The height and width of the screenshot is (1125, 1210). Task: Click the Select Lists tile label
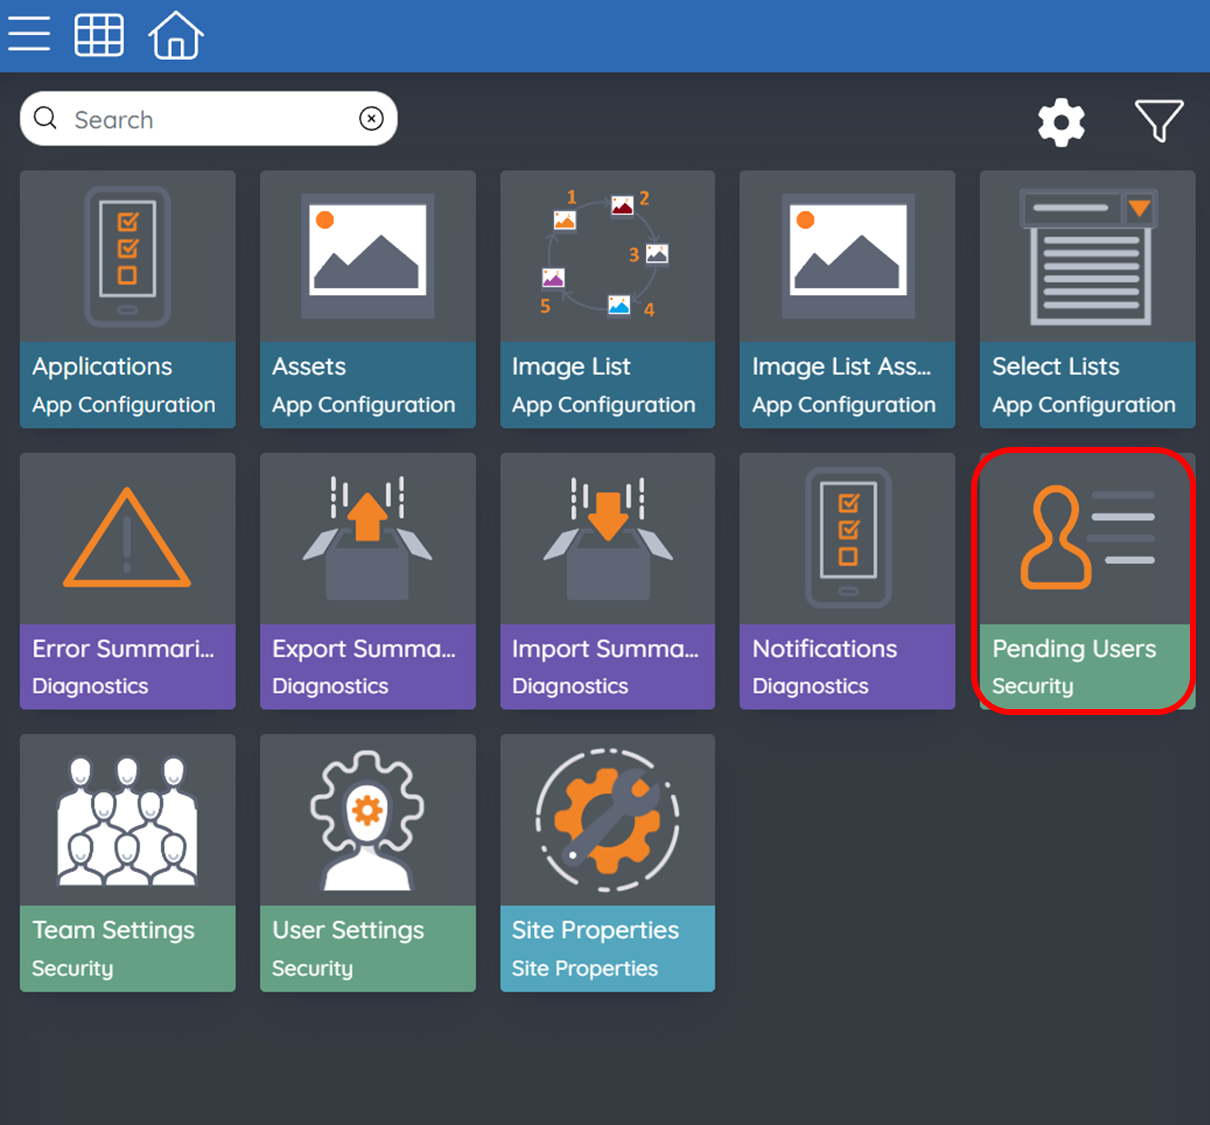[1056, 366]
